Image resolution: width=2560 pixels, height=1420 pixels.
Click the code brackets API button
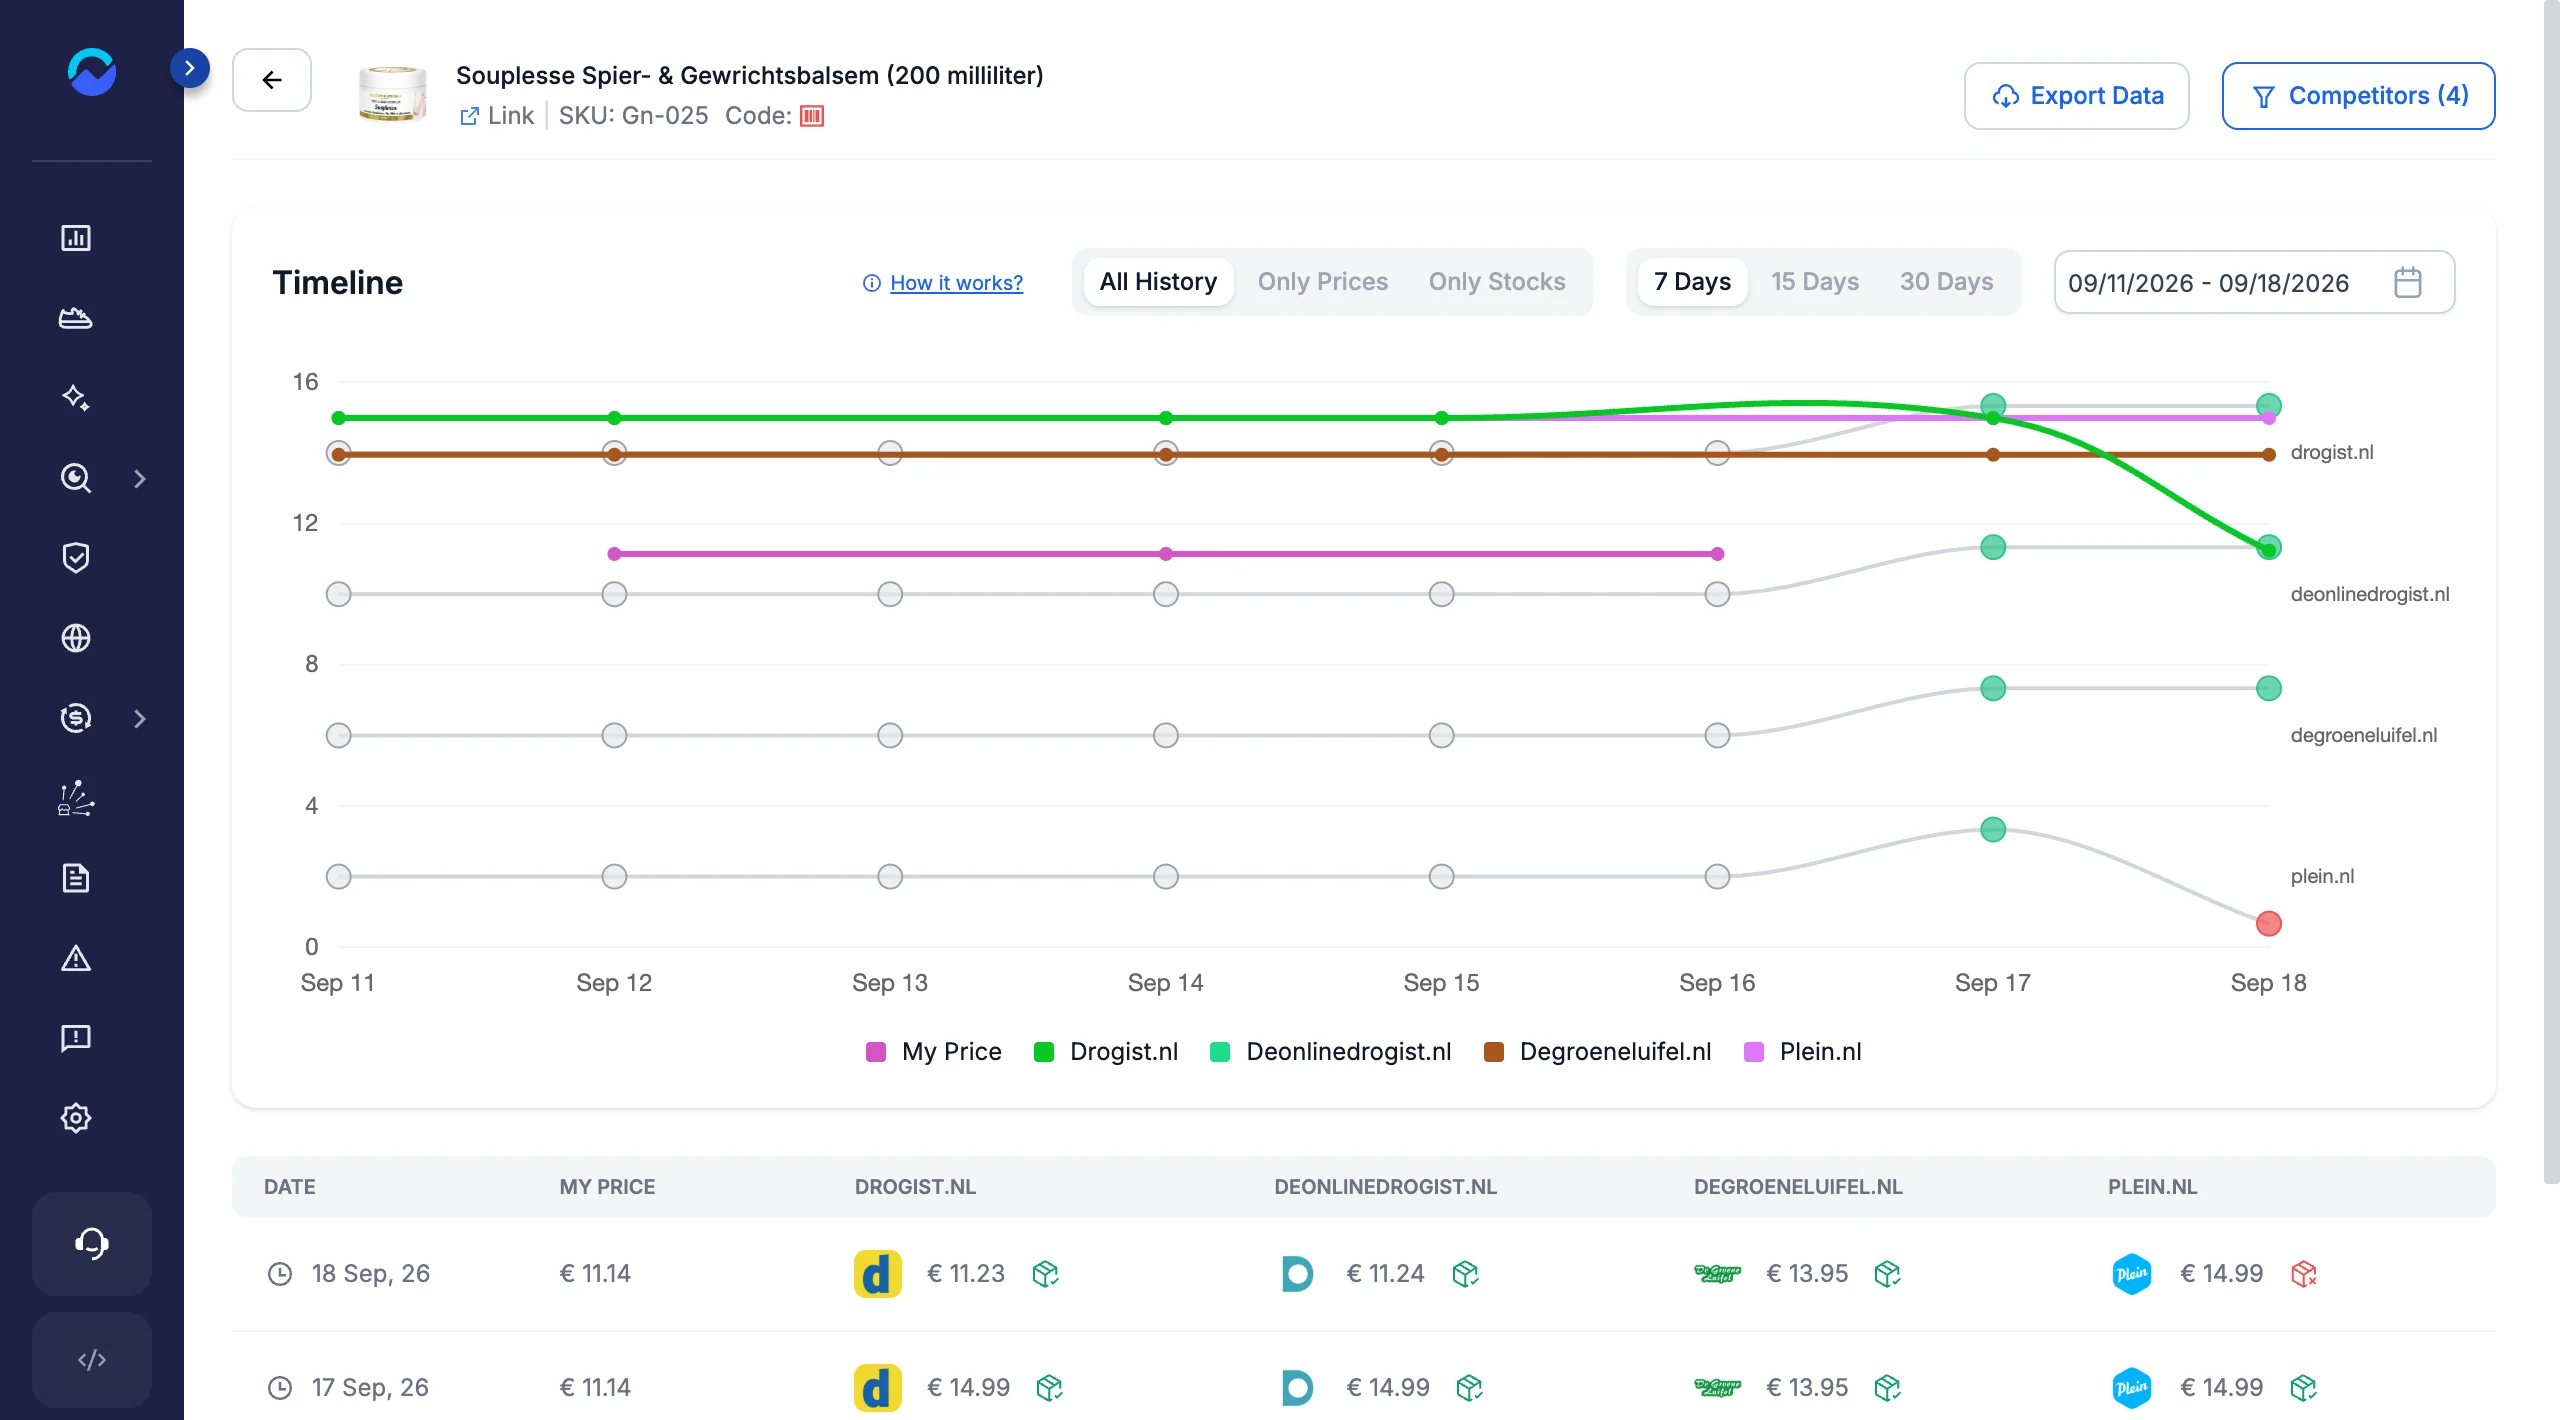(92, 1360)
